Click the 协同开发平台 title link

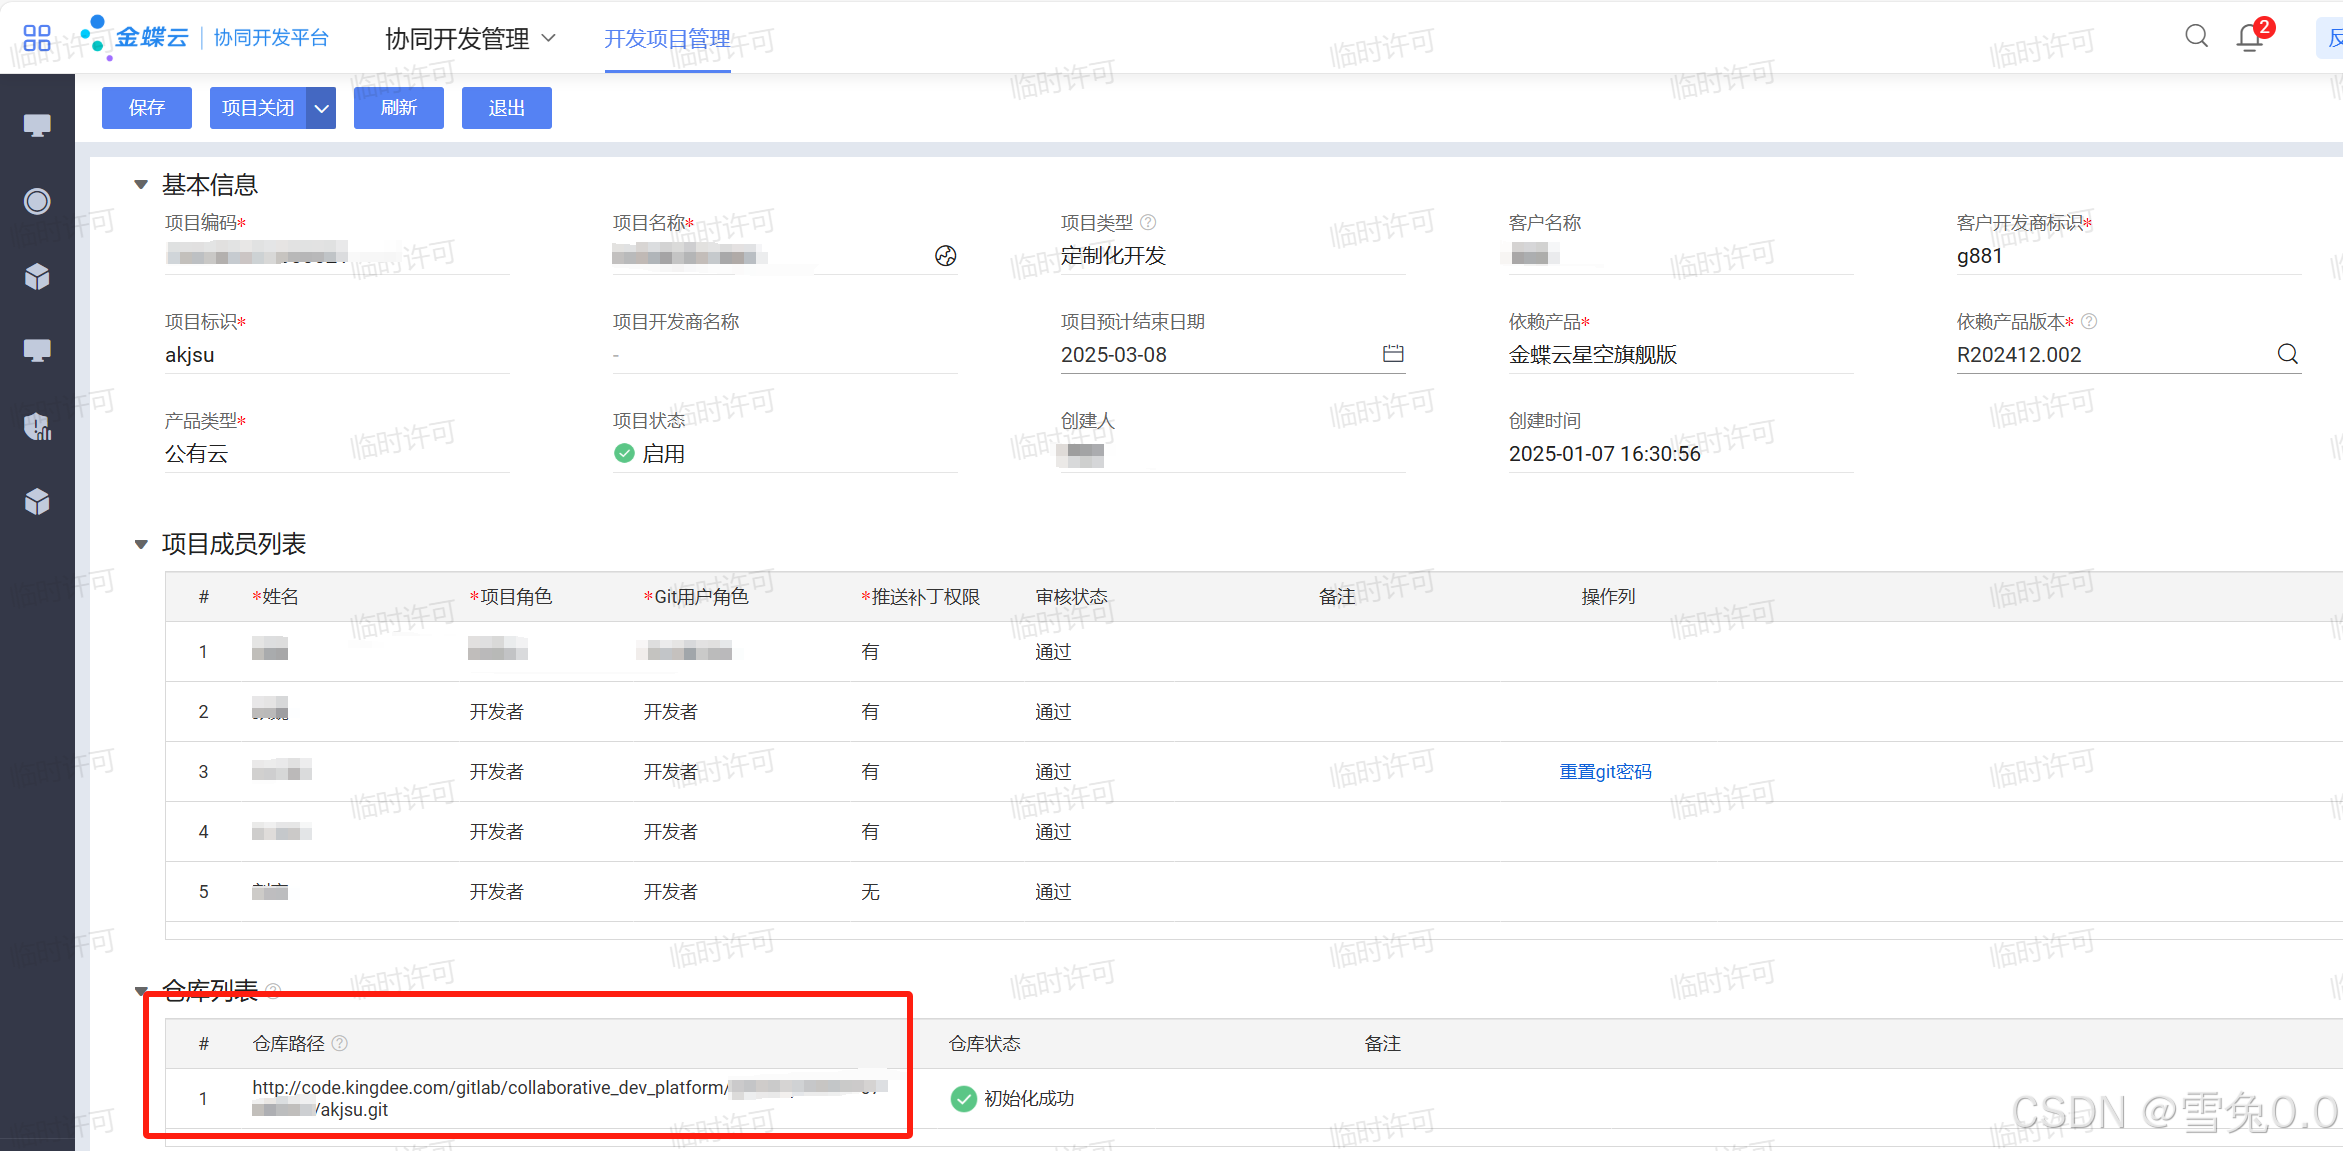pos(271,38)
